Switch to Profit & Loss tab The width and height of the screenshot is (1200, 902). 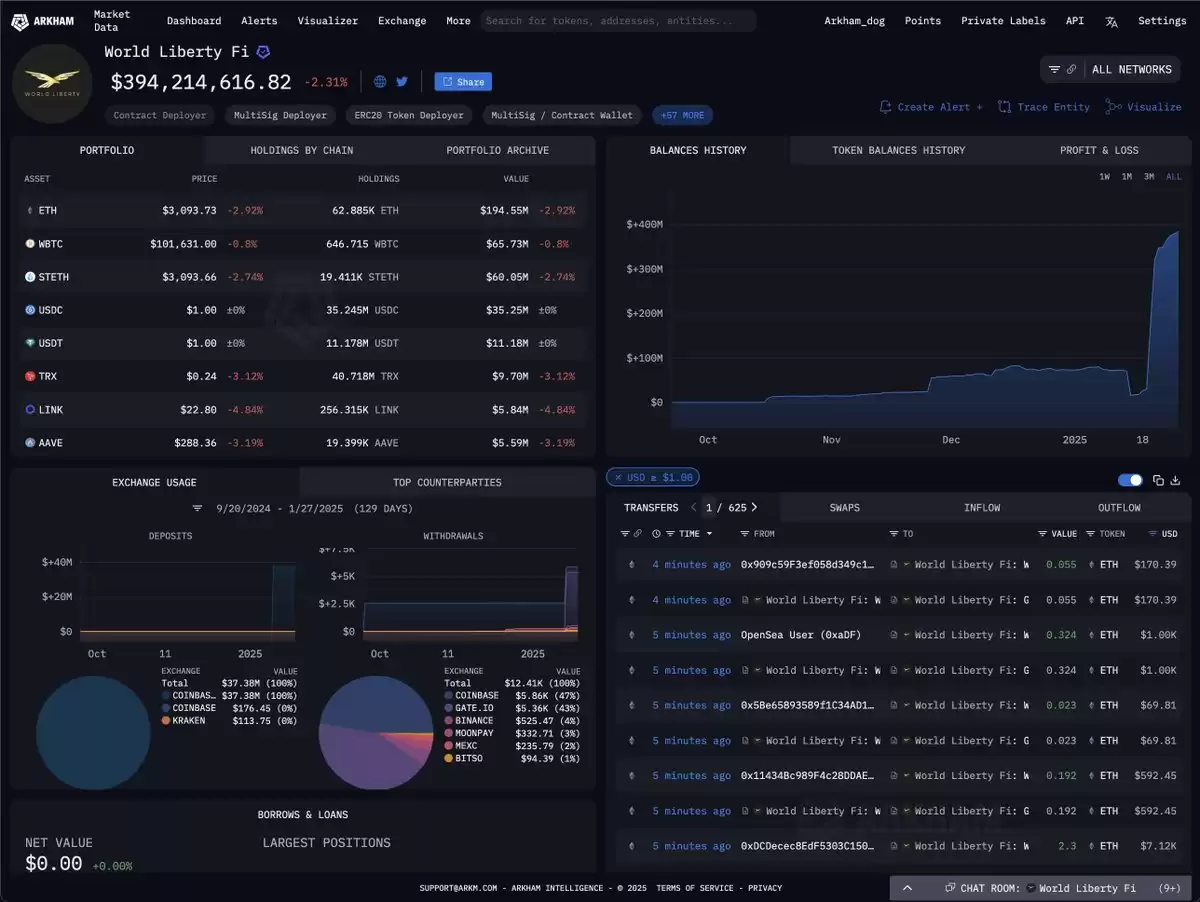tap(1099, 150)
